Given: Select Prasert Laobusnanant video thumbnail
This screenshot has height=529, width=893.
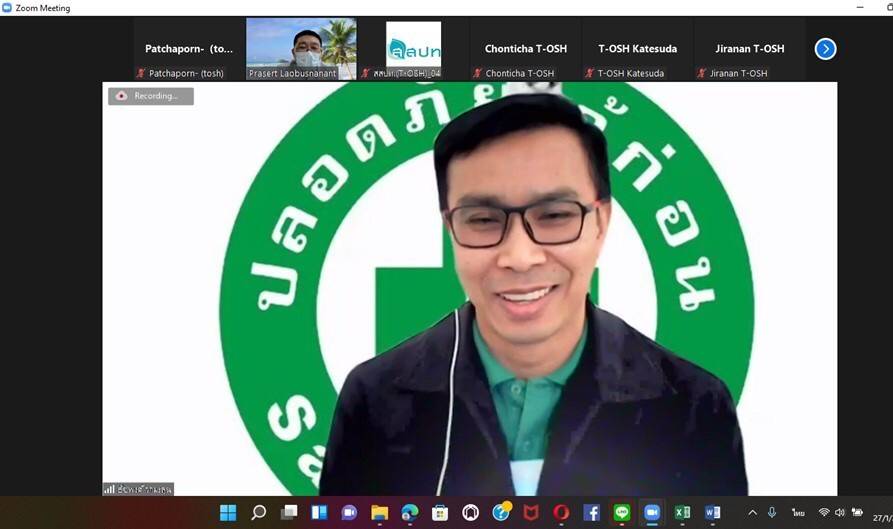Looking at the screenshot, I should [x=301, y=49].
